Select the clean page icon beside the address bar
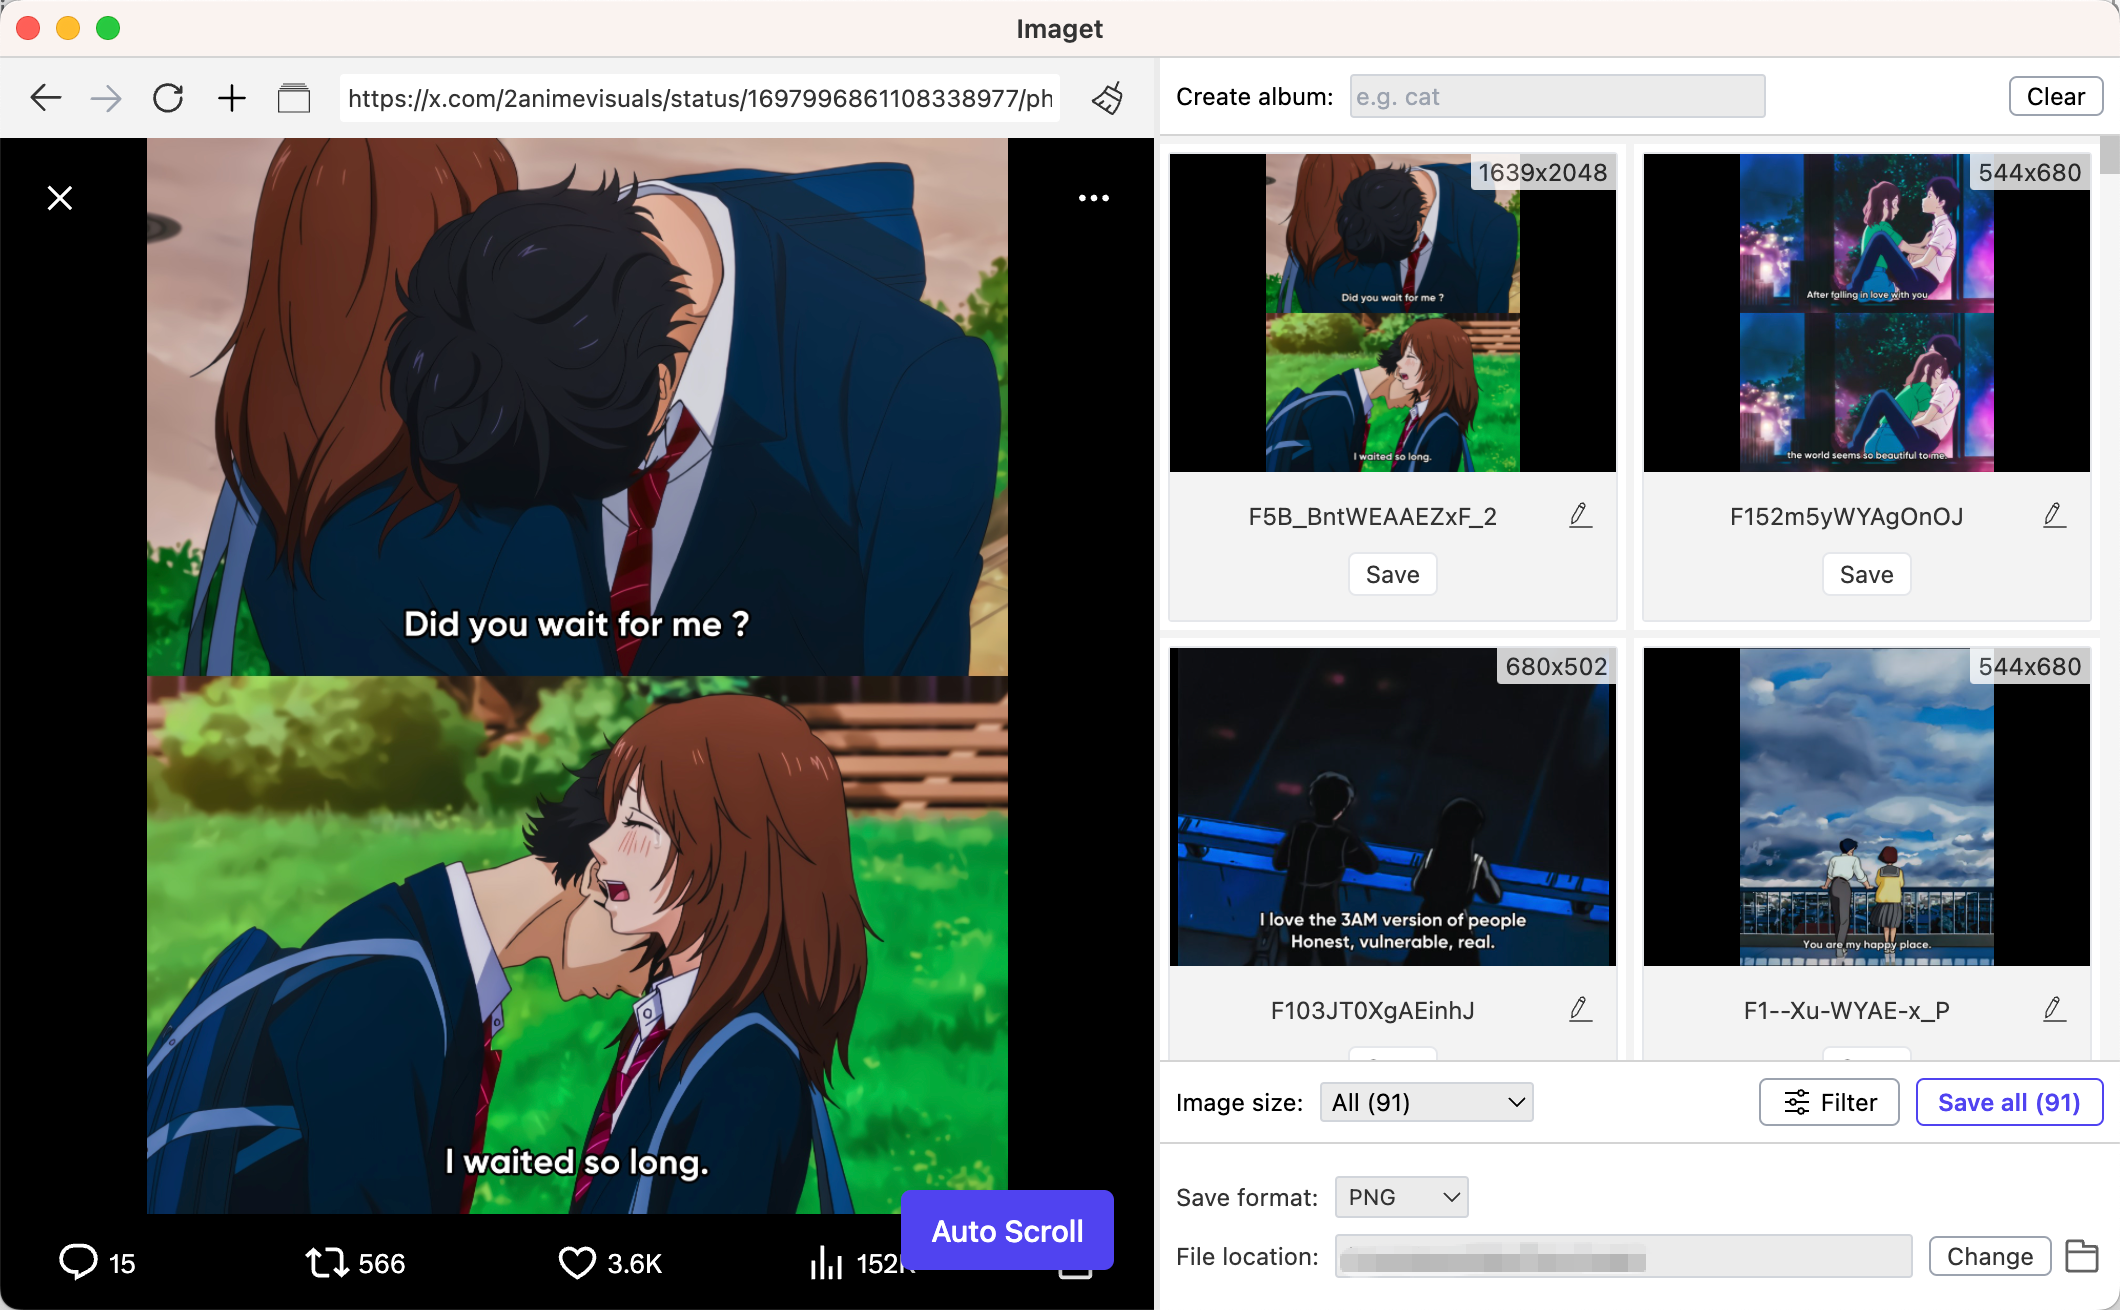The height and width of the screenshot is (1310, 2120). (x=1106, y=98)
